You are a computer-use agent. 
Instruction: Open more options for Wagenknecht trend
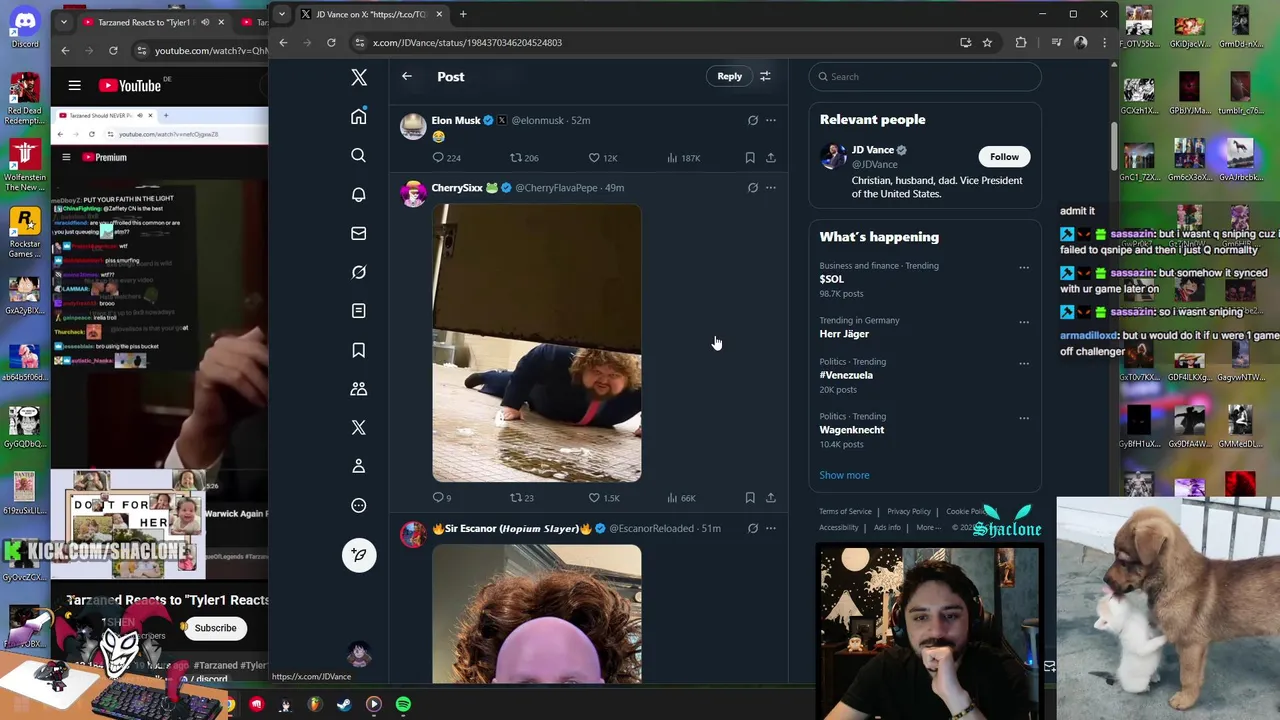coord(1024,418)
